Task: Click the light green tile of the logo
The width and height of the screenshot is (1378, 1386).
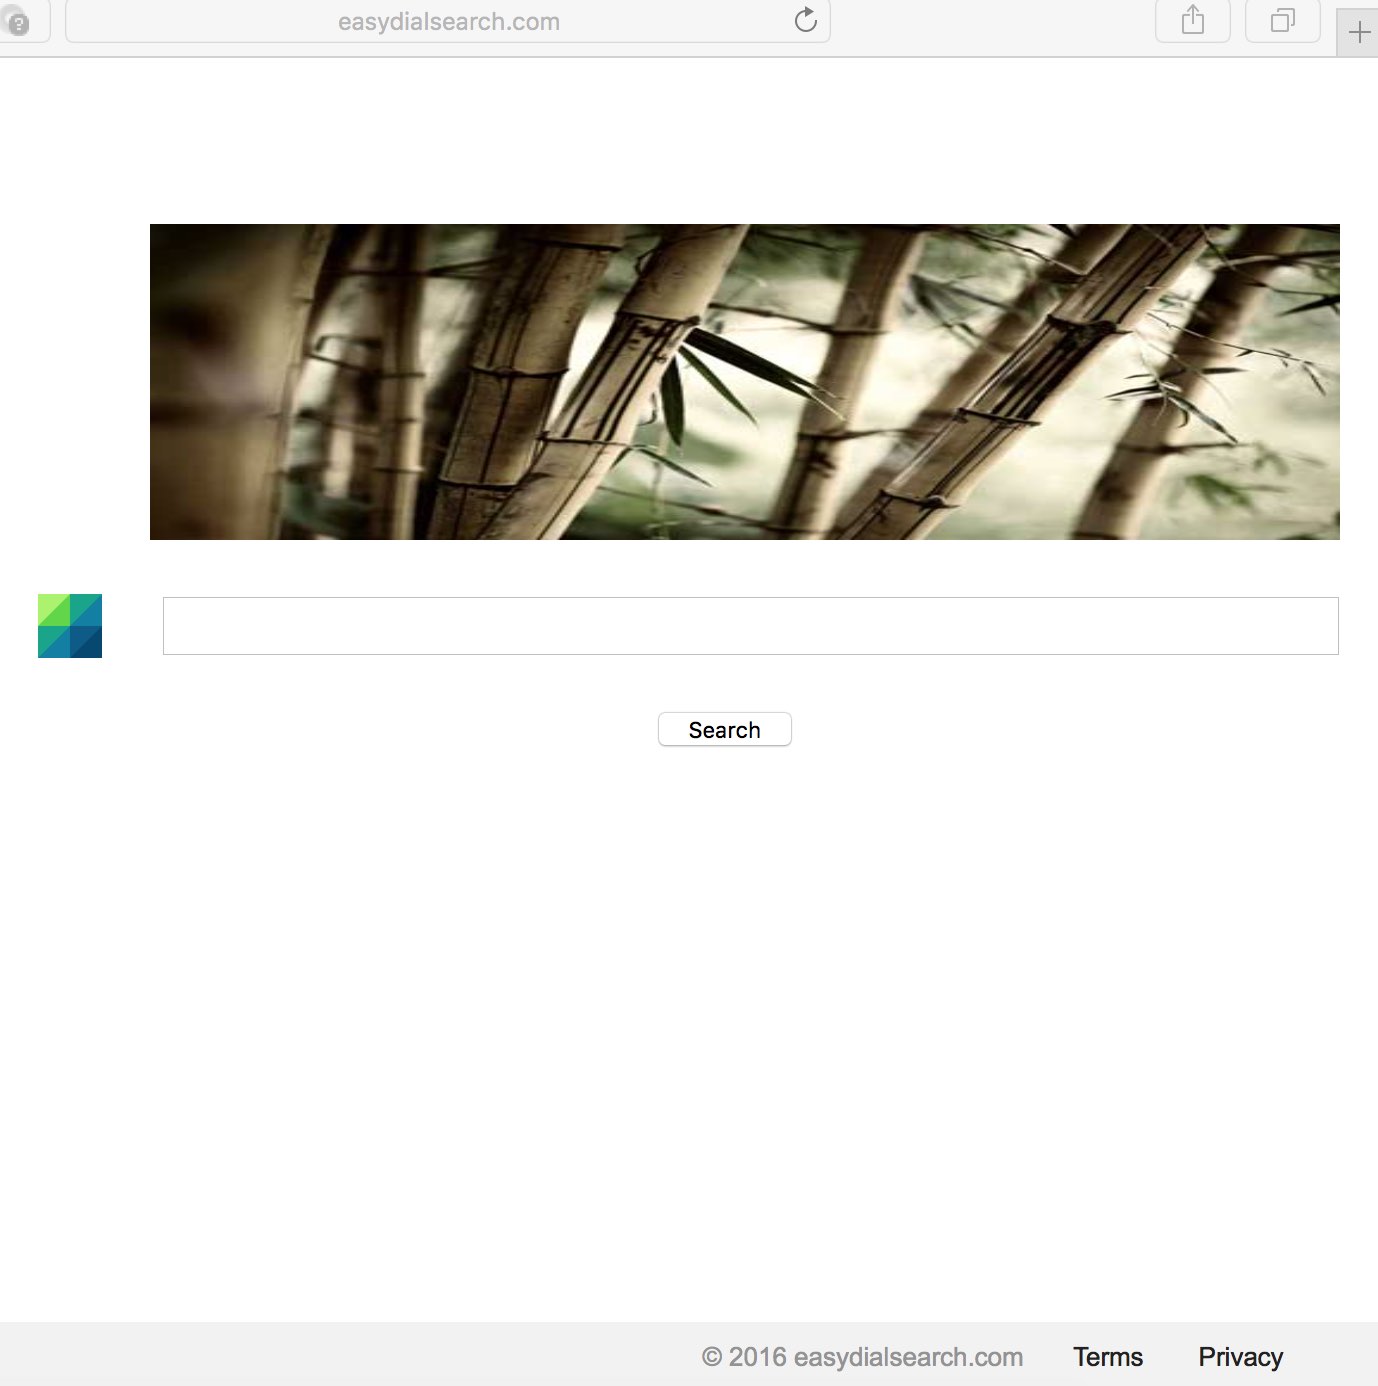Action: (53, 609)
